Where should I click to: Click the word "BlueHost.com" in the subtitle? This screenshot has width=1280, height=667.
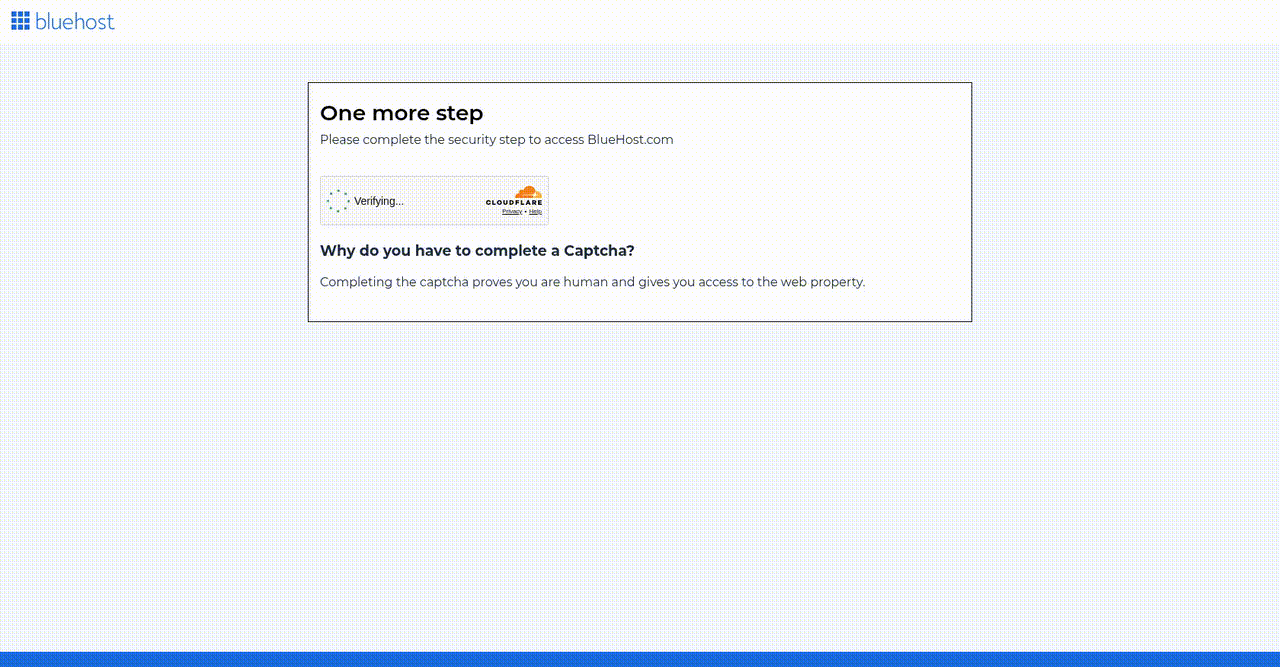point(630,140)
